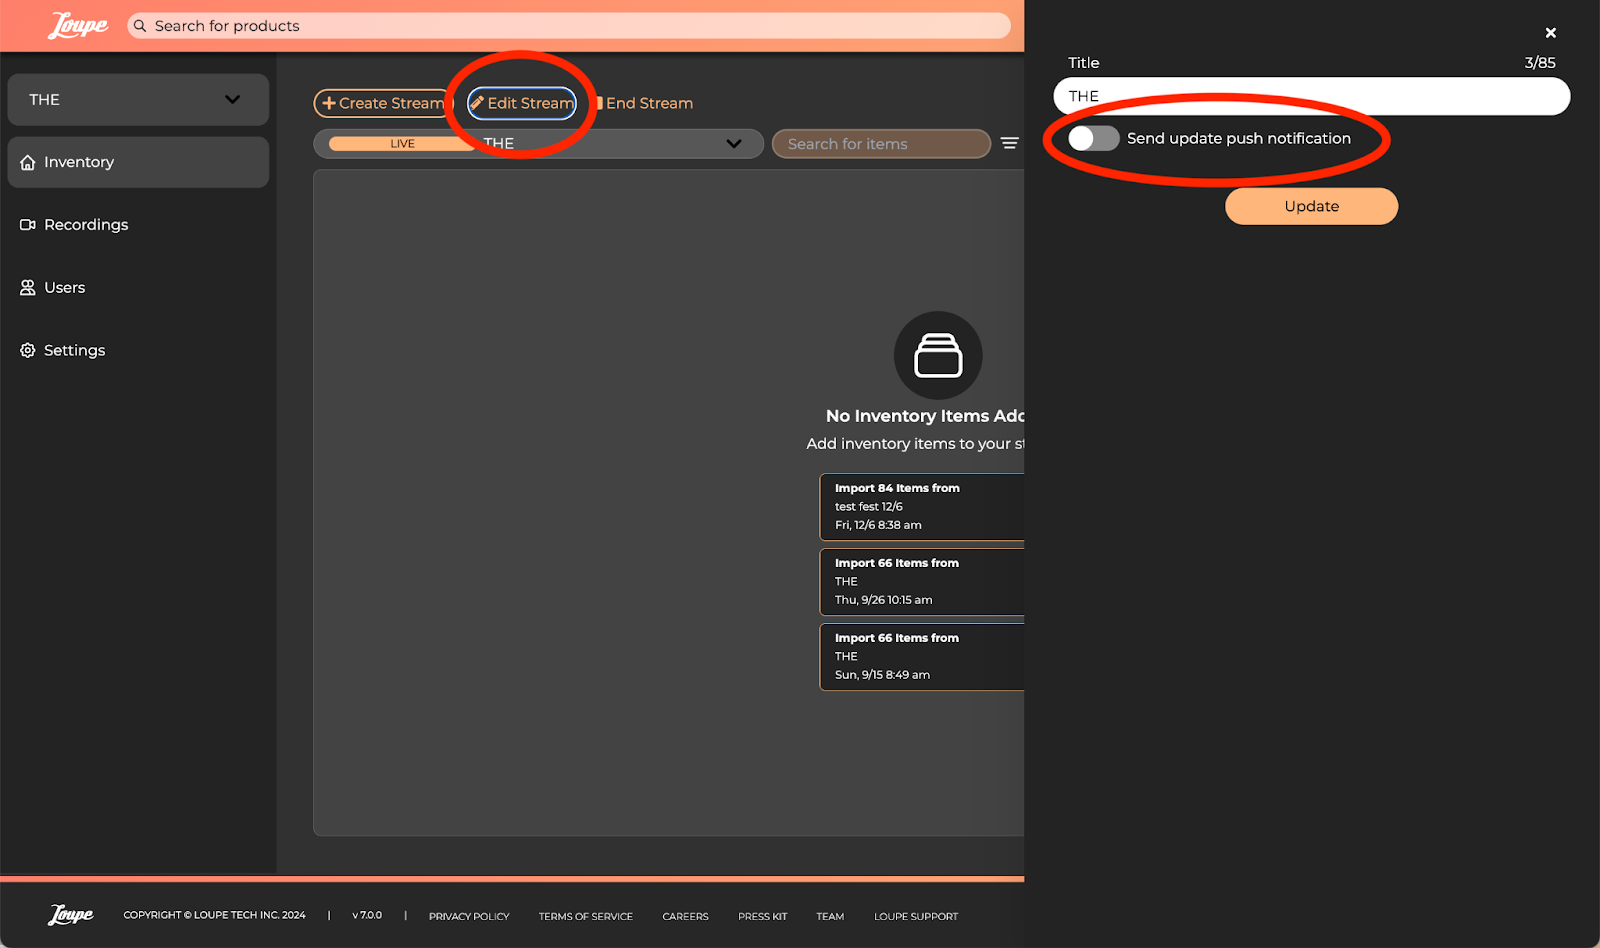Click the Title text field

(1310, 96)
